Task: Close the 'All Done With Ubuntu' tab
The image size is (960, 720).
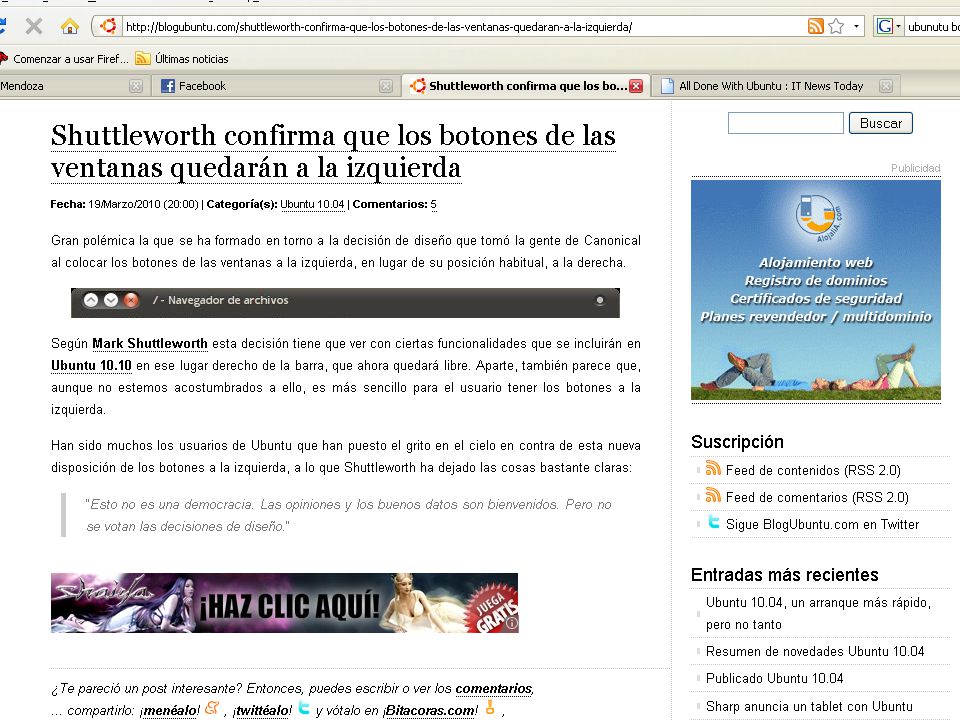Action: coord(885,86)
